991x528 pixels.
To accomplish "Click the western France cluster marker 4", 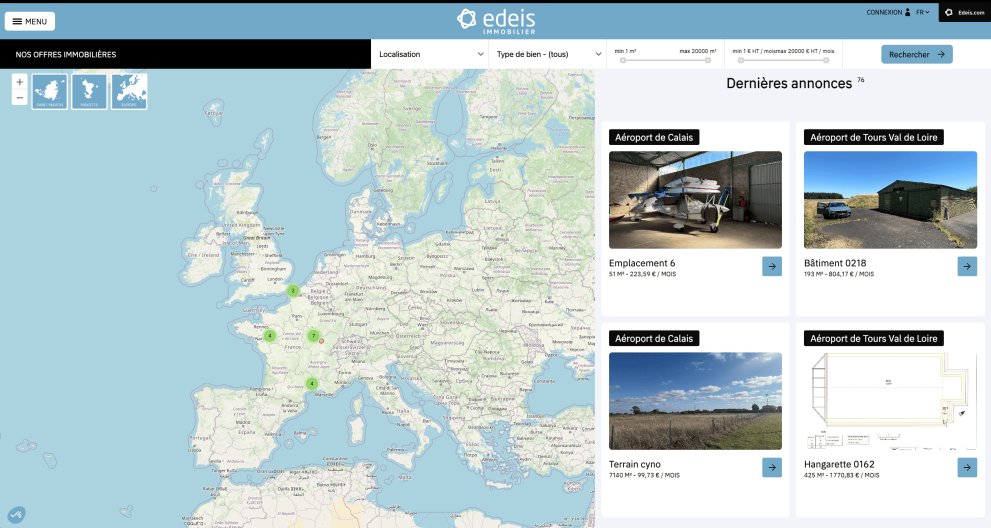I will pyautogui.click(x=270, y=336).
